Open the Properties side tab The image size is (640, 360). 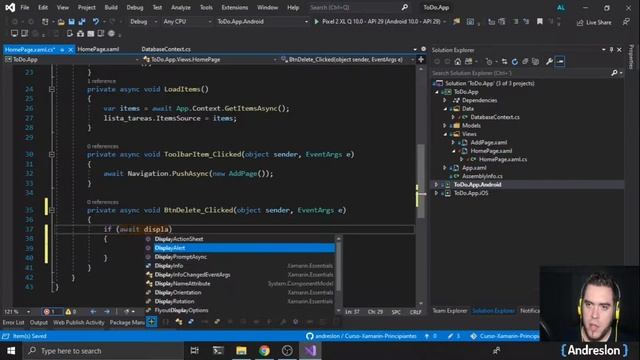(x=632, y=57)
